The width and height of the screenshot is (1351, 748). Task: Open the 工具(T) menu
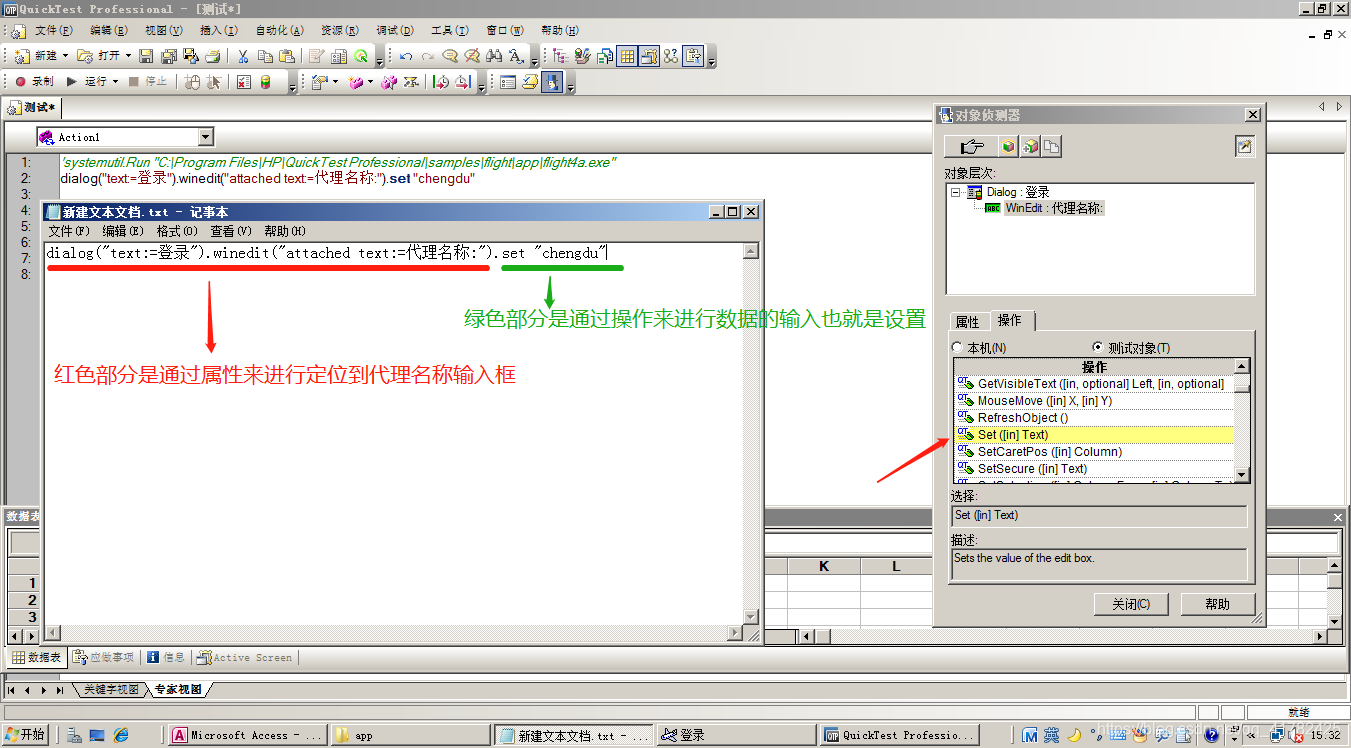pyautogui.click(x=449, y=31)
